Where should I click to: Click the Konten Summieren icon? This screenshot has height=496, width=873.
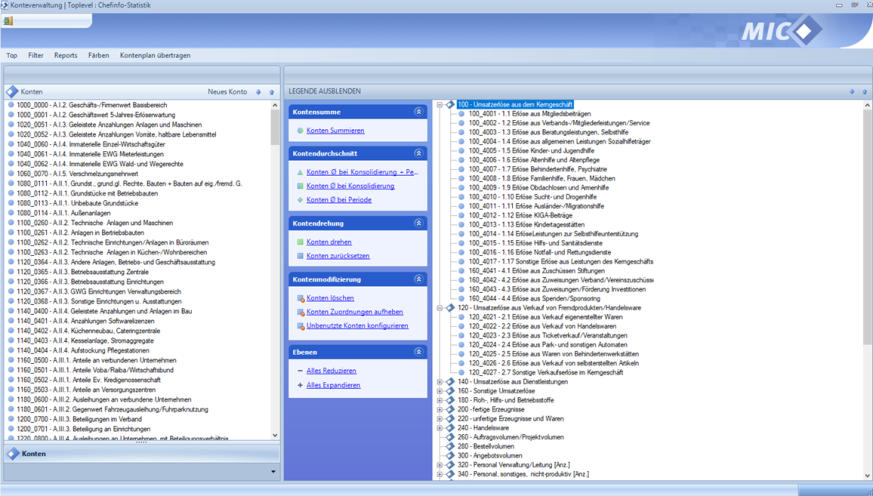(299, 131)
